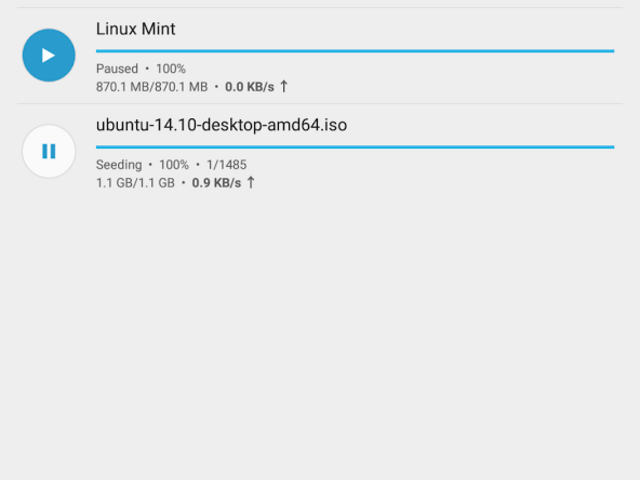This screenshot has height=480, width=640.
Task: Click the 0.0 KB/s upload speed
Action: point(249,87)
